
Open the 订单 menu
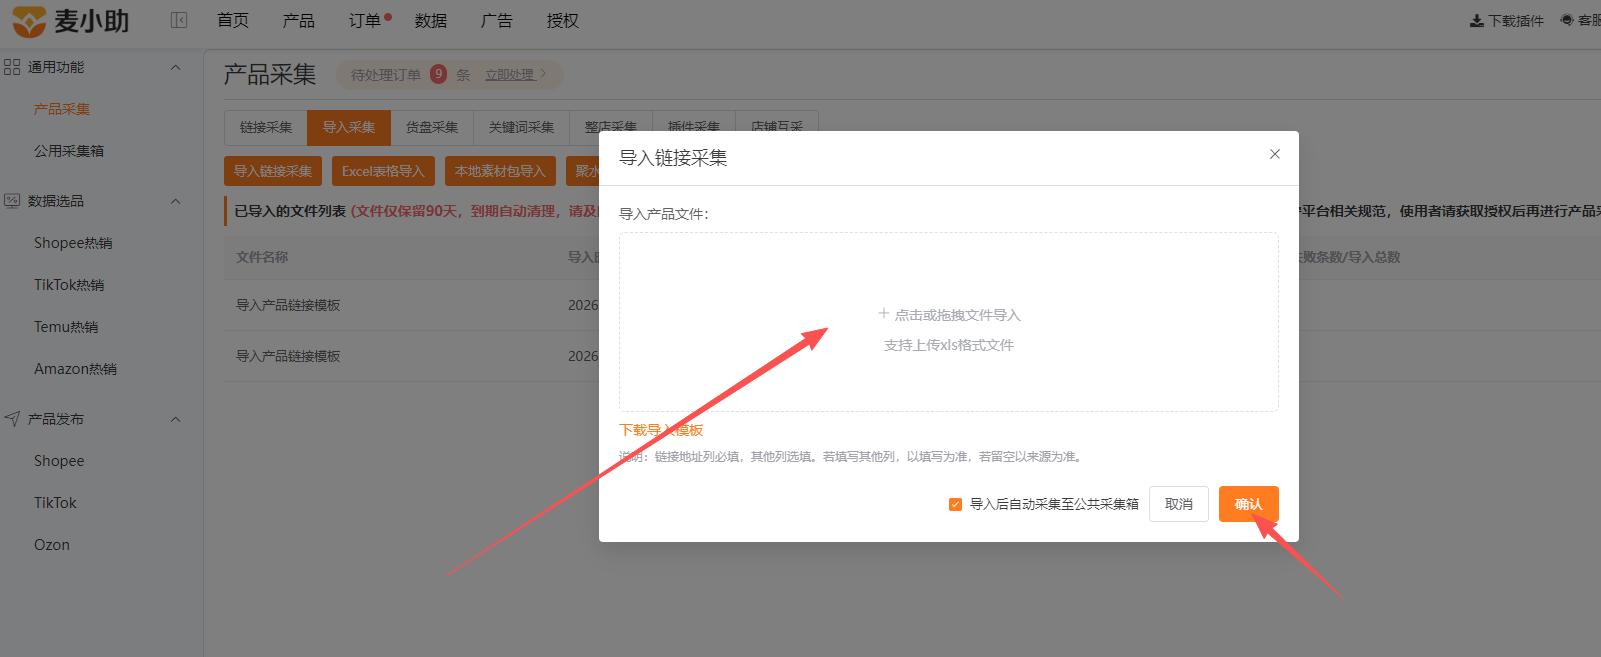pyautogui.click(x=365, y=20)
